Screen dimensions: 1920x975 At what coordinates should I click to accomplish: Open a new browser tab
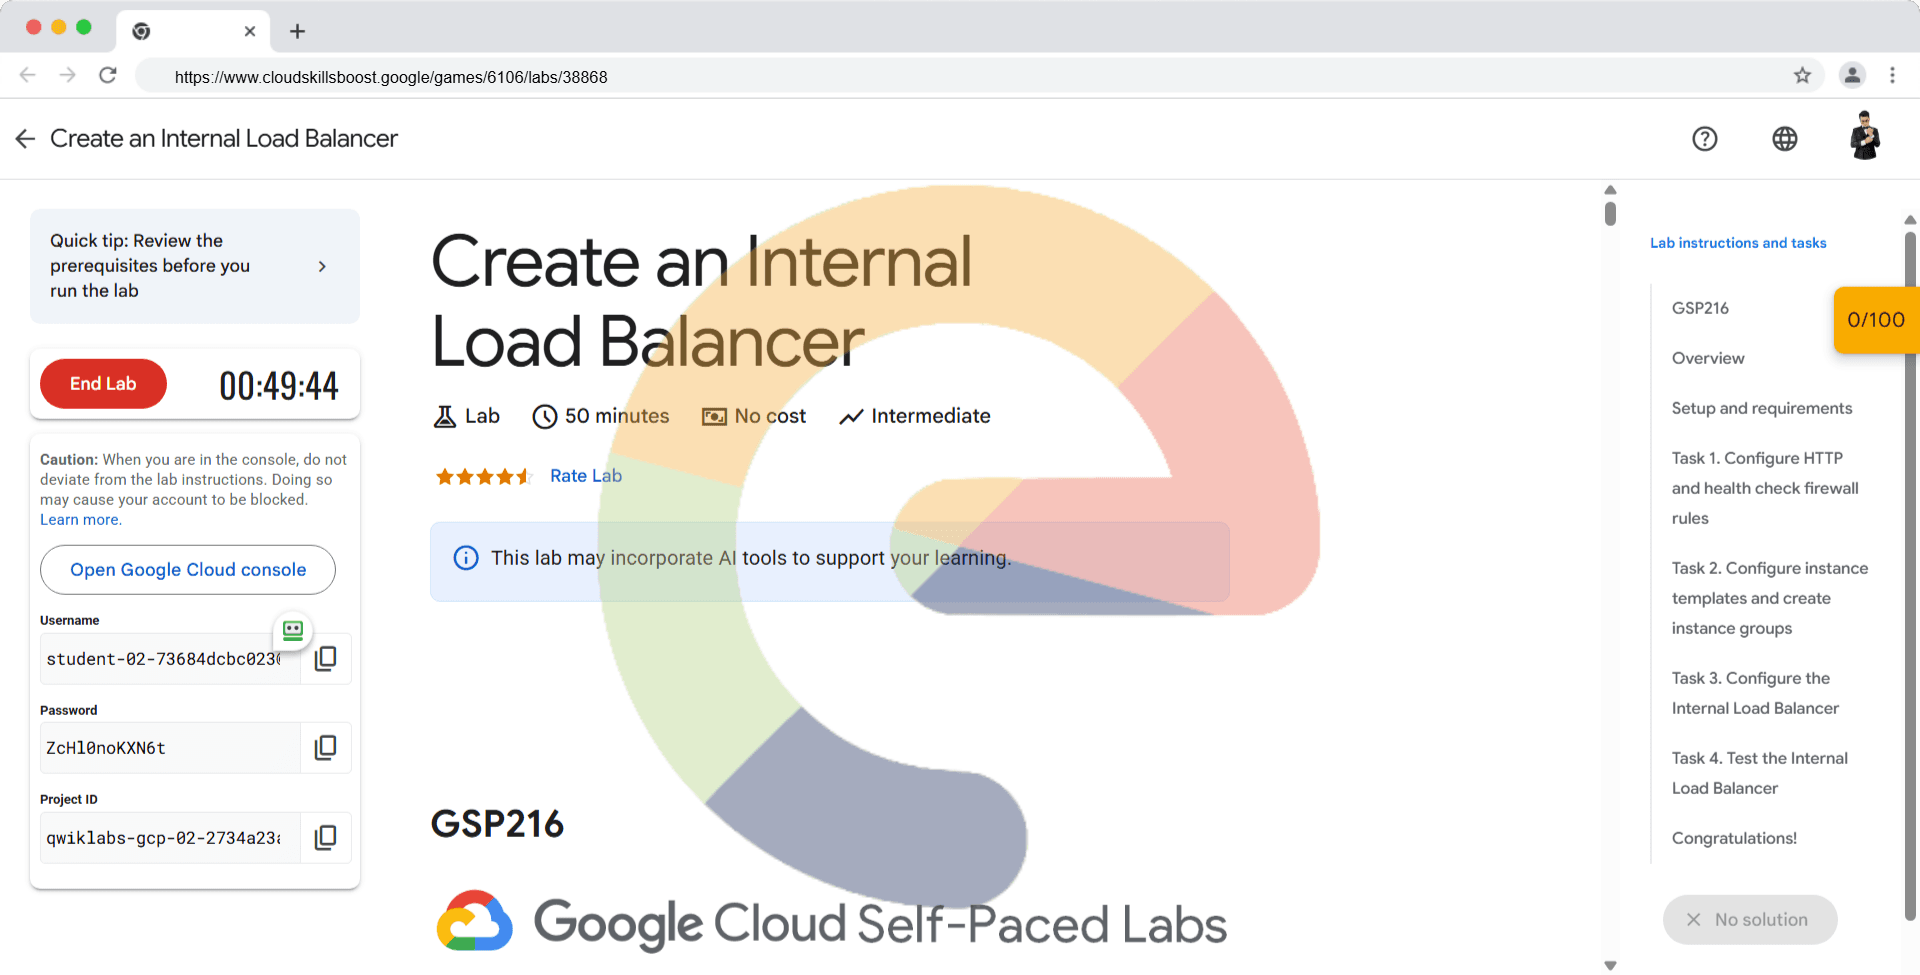coord(297,31)
